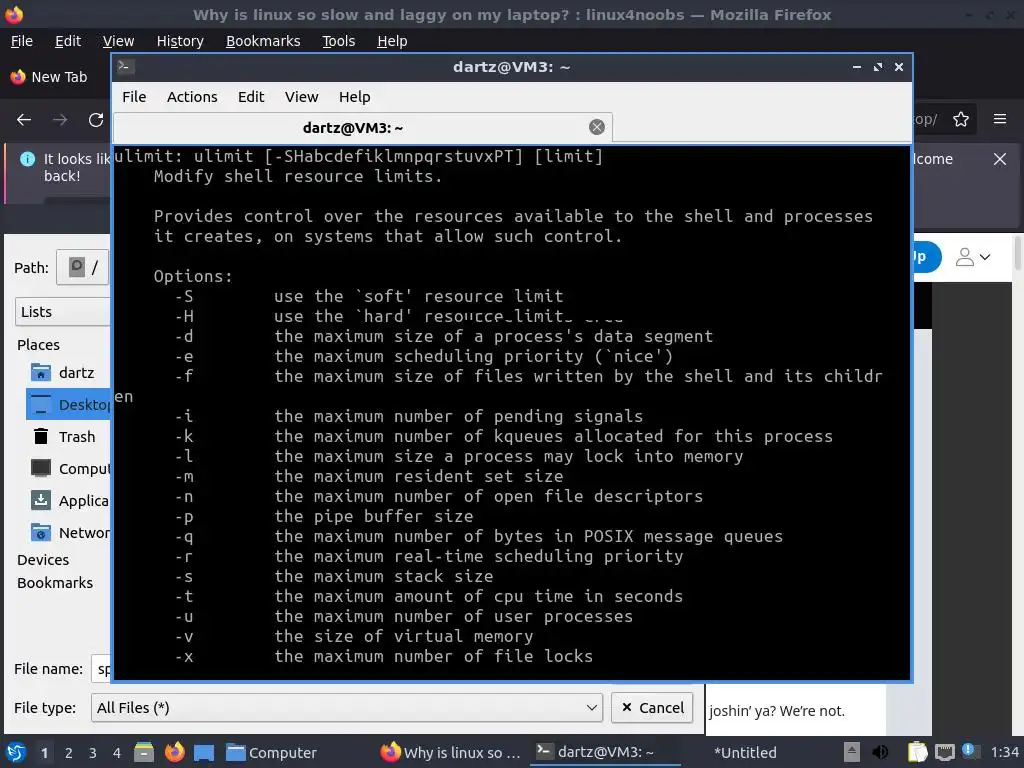Select dartz home folder in Places
Image resolution: width=1024 pixels, height=768 pixels.
coord(69,373)
